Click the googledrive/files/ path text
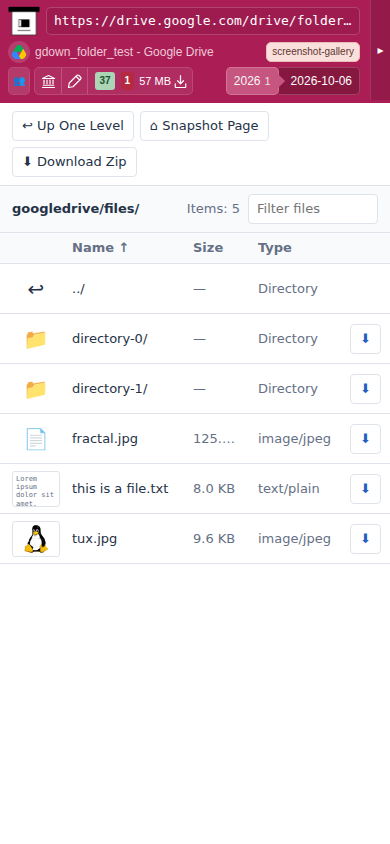The image size is (390, 844). click(76, 209)
